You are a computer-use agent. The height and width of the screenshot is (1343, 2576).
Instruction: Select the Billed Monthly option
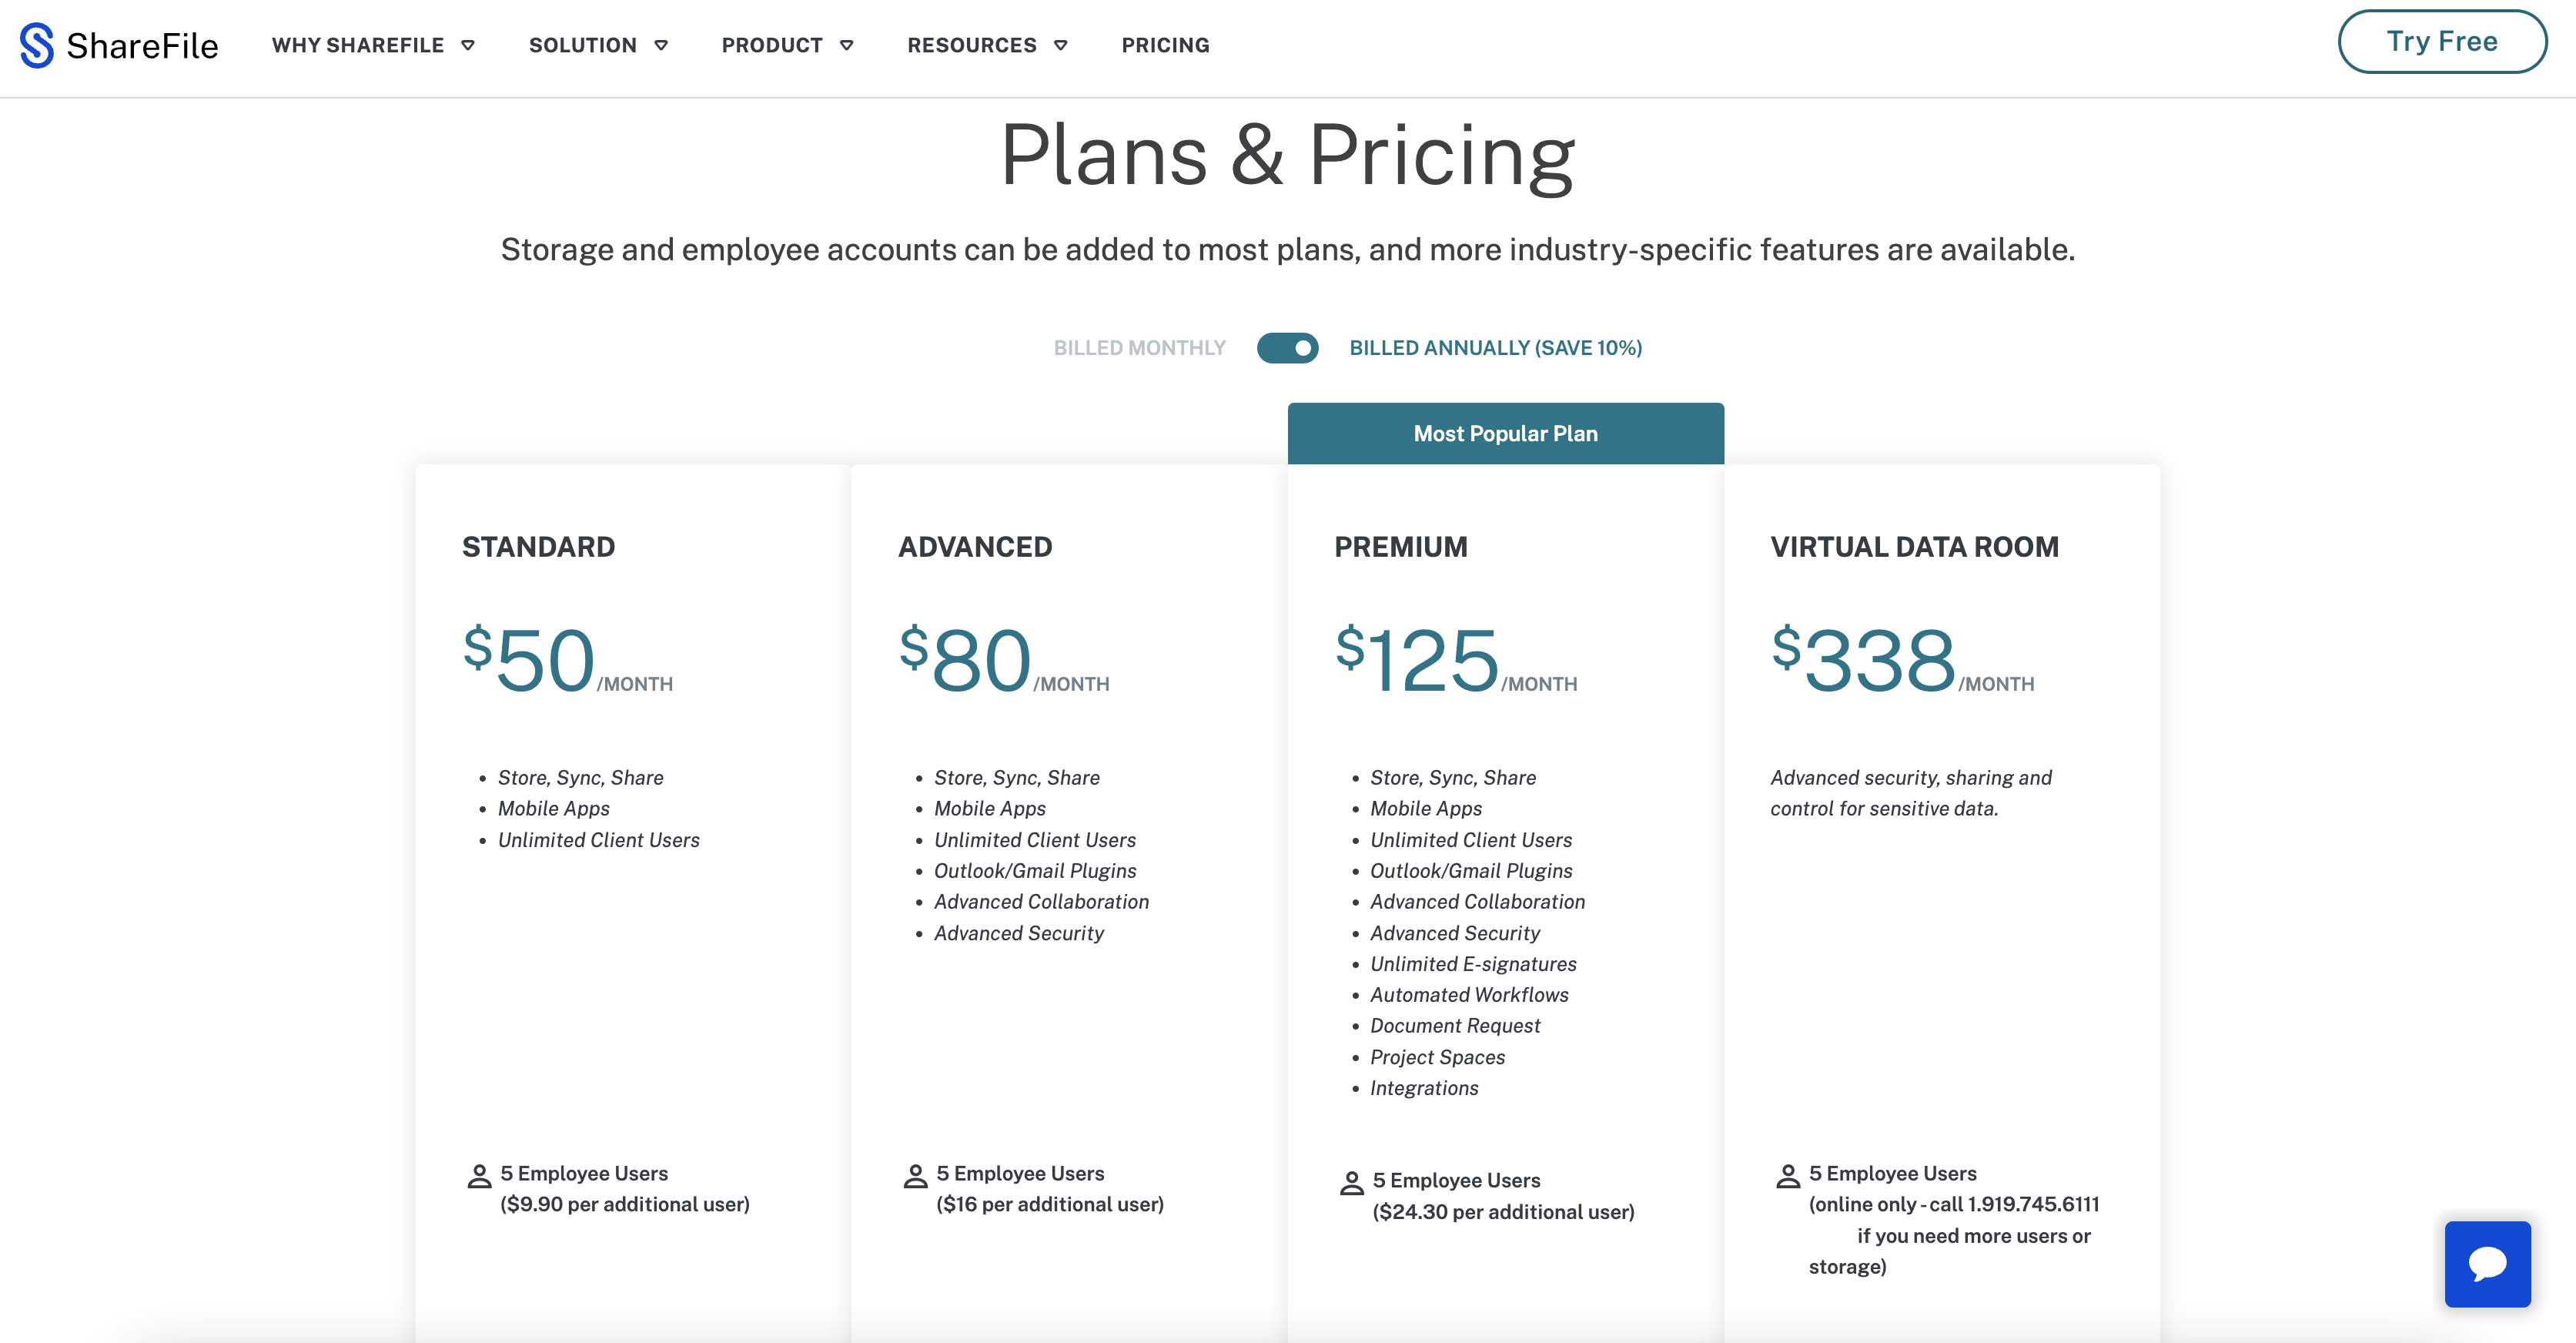pyautogui.click(x=1139, y=348)
